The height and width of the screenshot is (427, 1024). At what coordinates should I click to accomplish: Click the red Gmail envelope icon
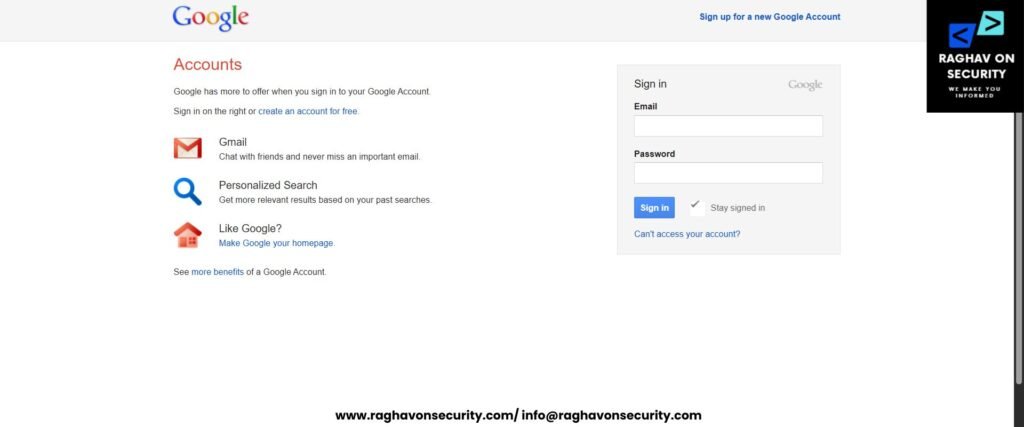187,148
